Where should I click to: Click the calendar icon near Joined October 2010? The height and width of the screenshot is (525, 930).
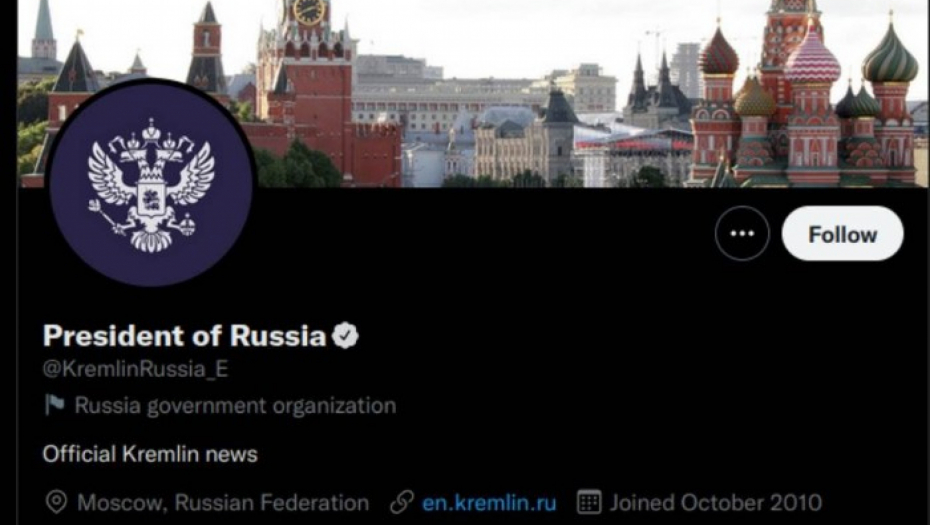pyautogui.click(x=589, y=502)
